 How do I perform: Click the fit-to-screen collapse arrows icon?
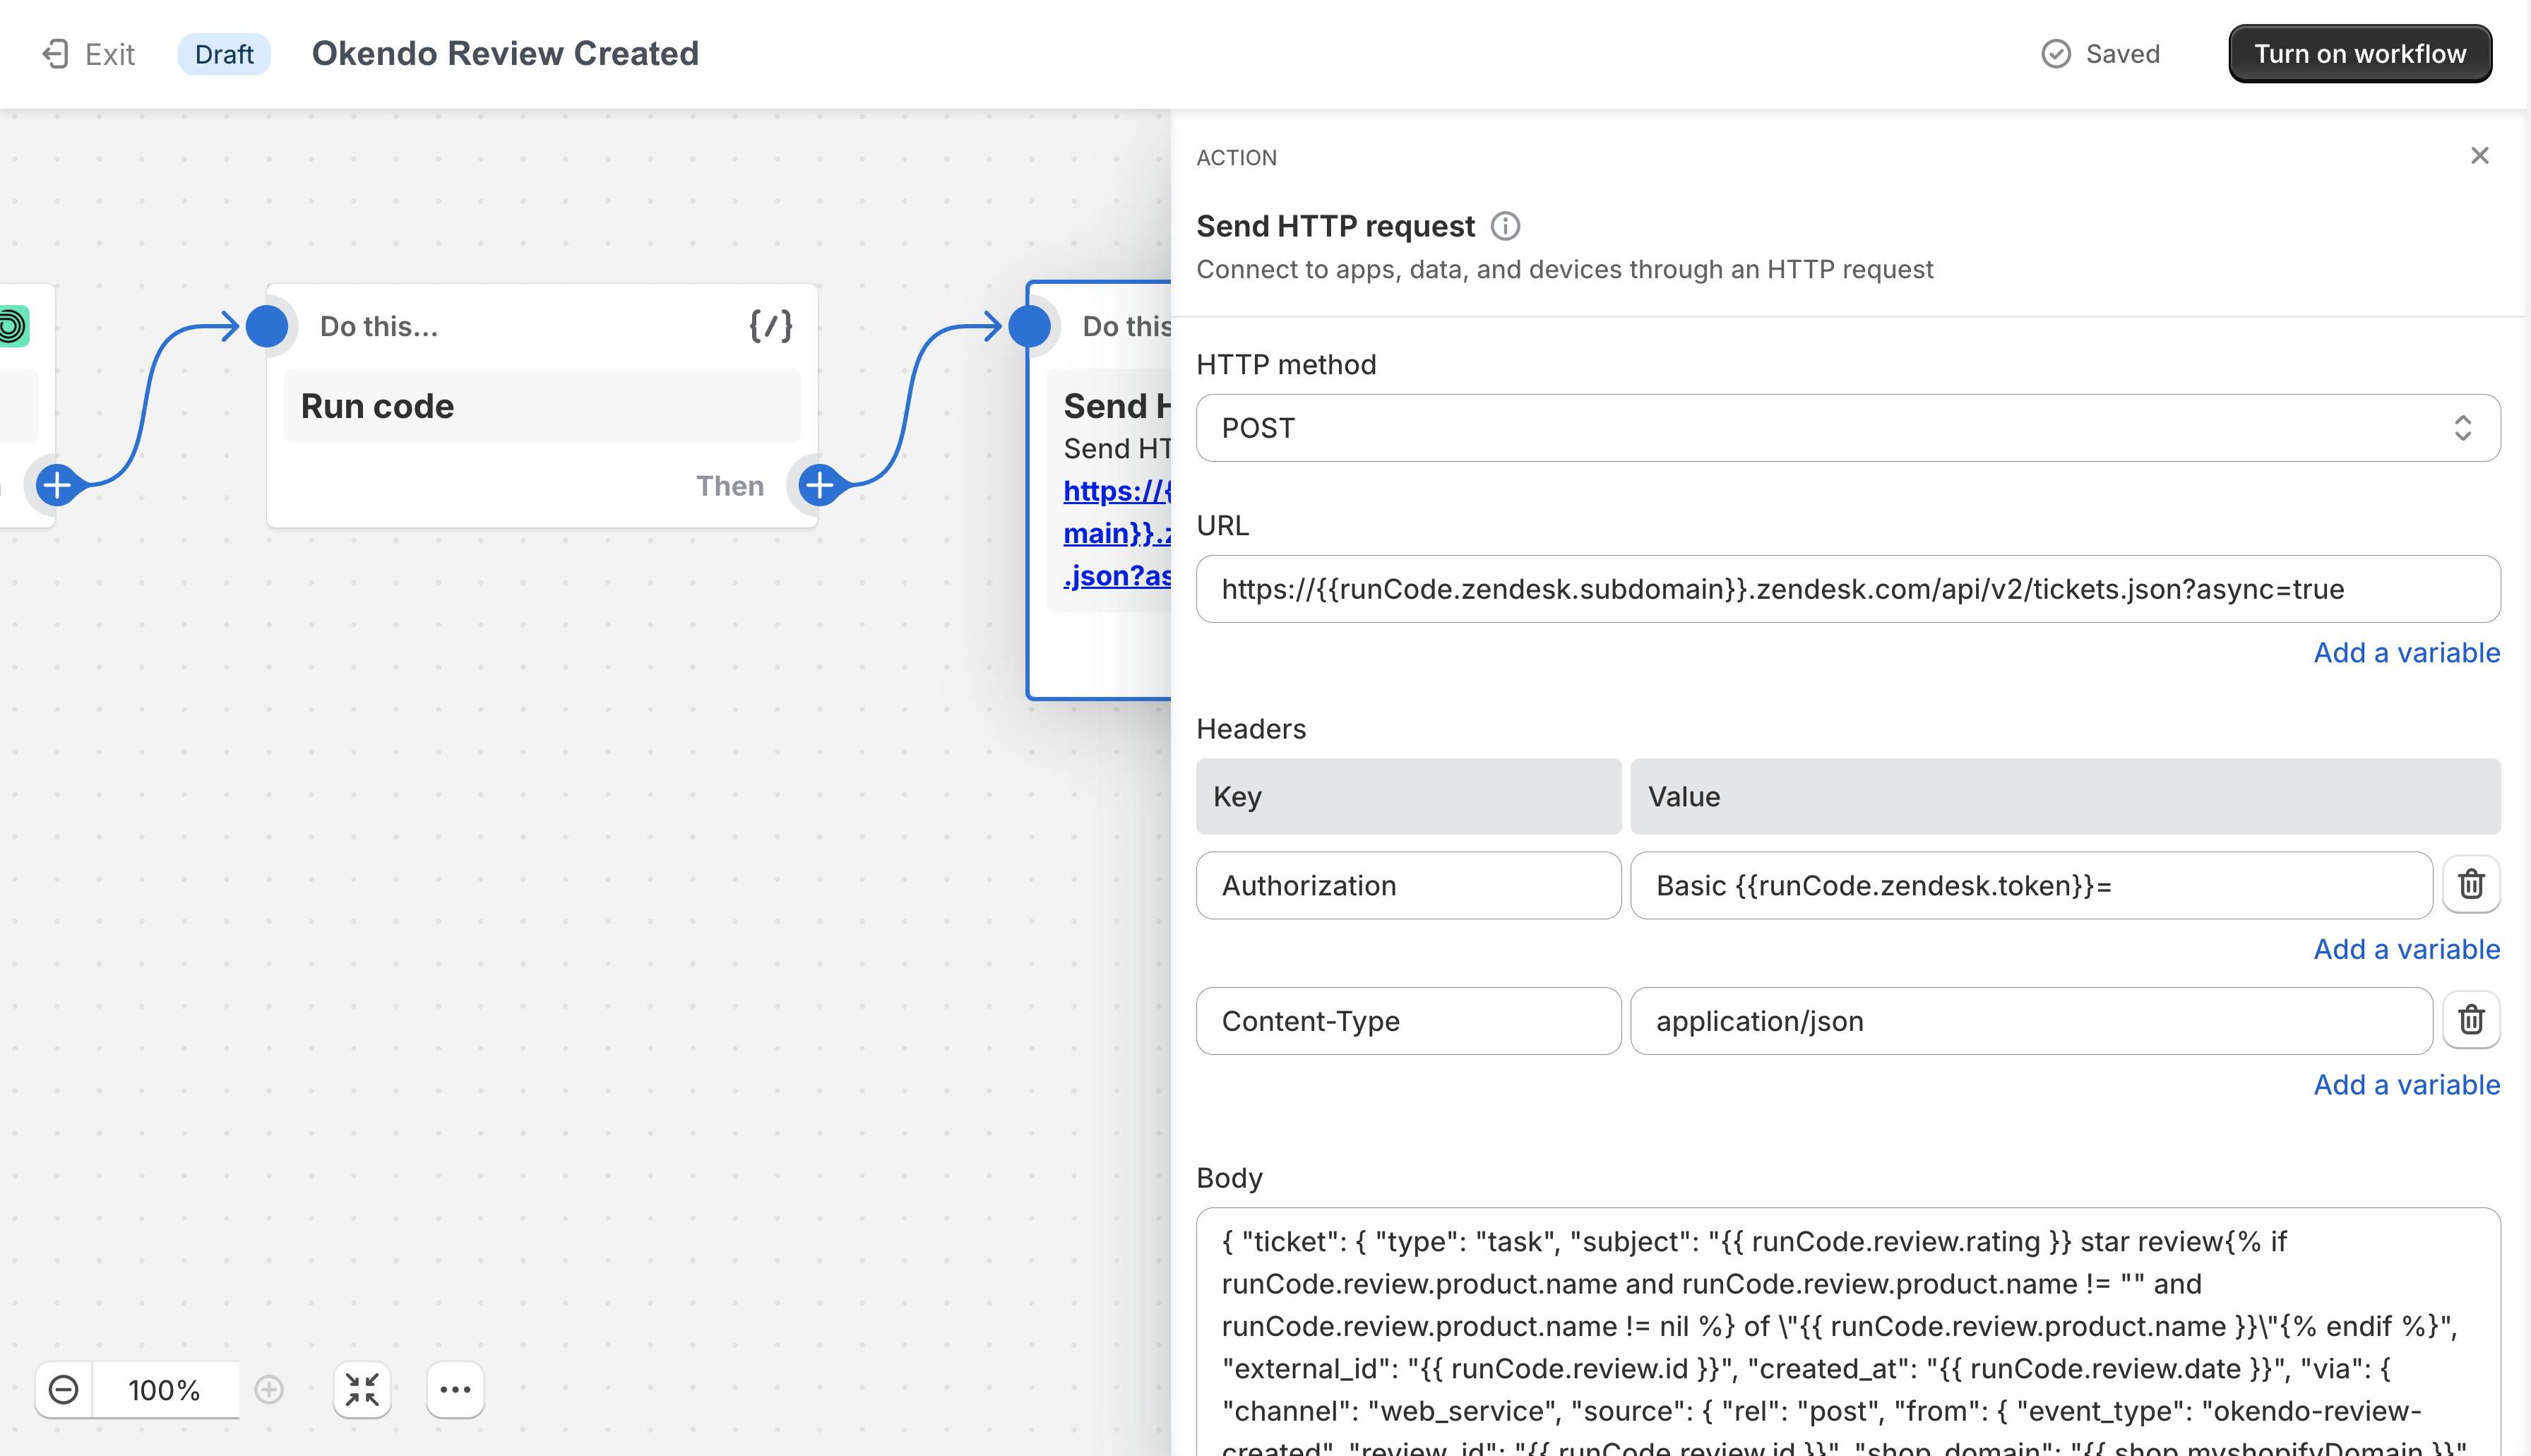tap(361, 1390)
